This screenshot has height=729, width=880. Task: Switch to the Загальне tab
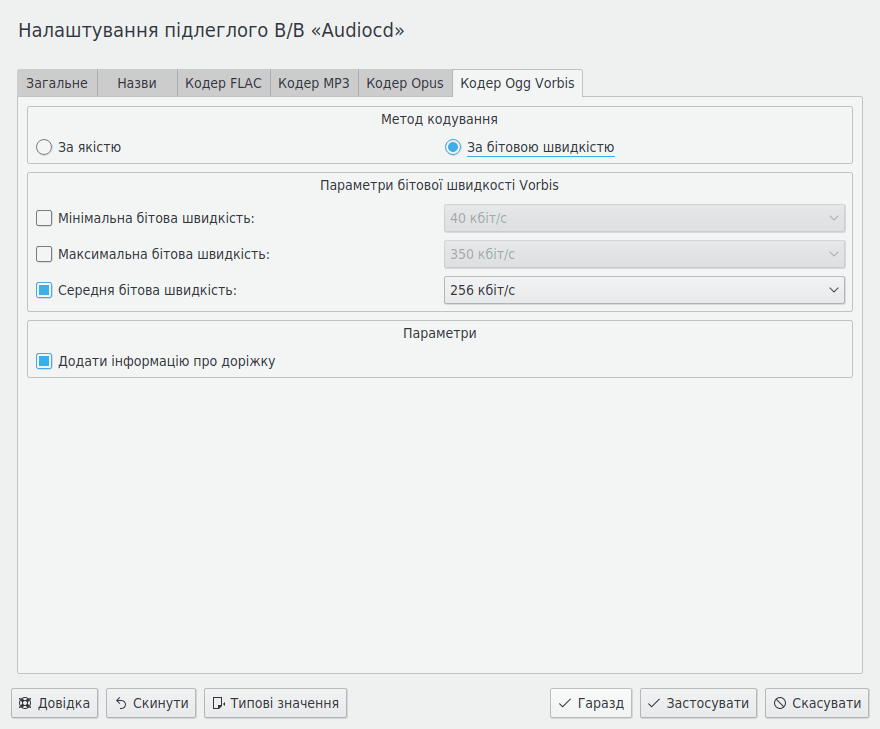[57, 83]
